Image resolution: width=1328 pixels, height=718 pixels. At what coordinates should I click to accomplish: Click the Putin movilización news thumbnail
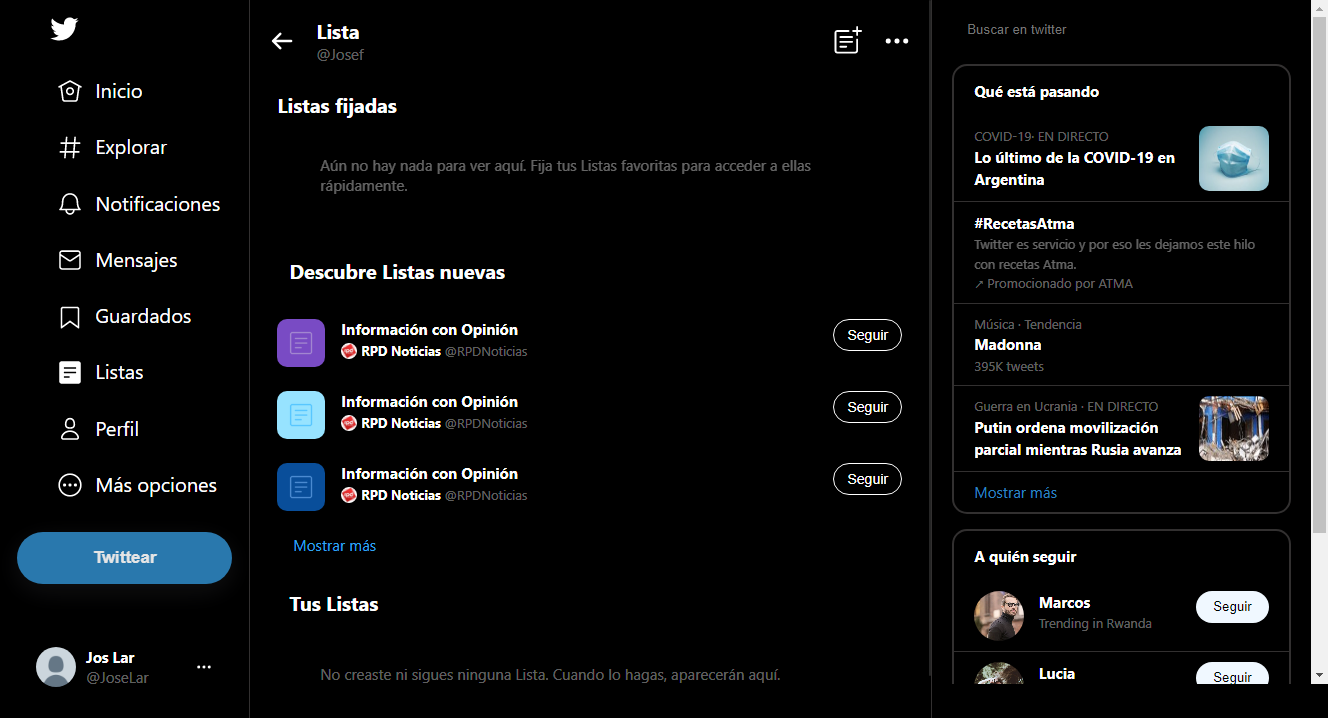click(x=1233, y=428)
